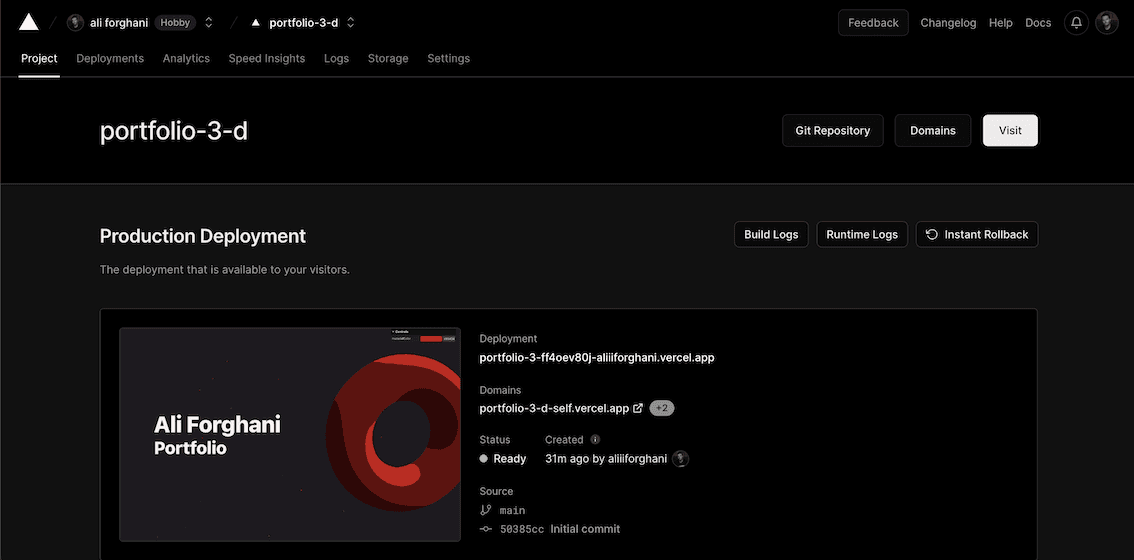This screenshot has width=1134, height=560.
Task: Switch to the Speed Insights tab
Action: click(267, 59)
